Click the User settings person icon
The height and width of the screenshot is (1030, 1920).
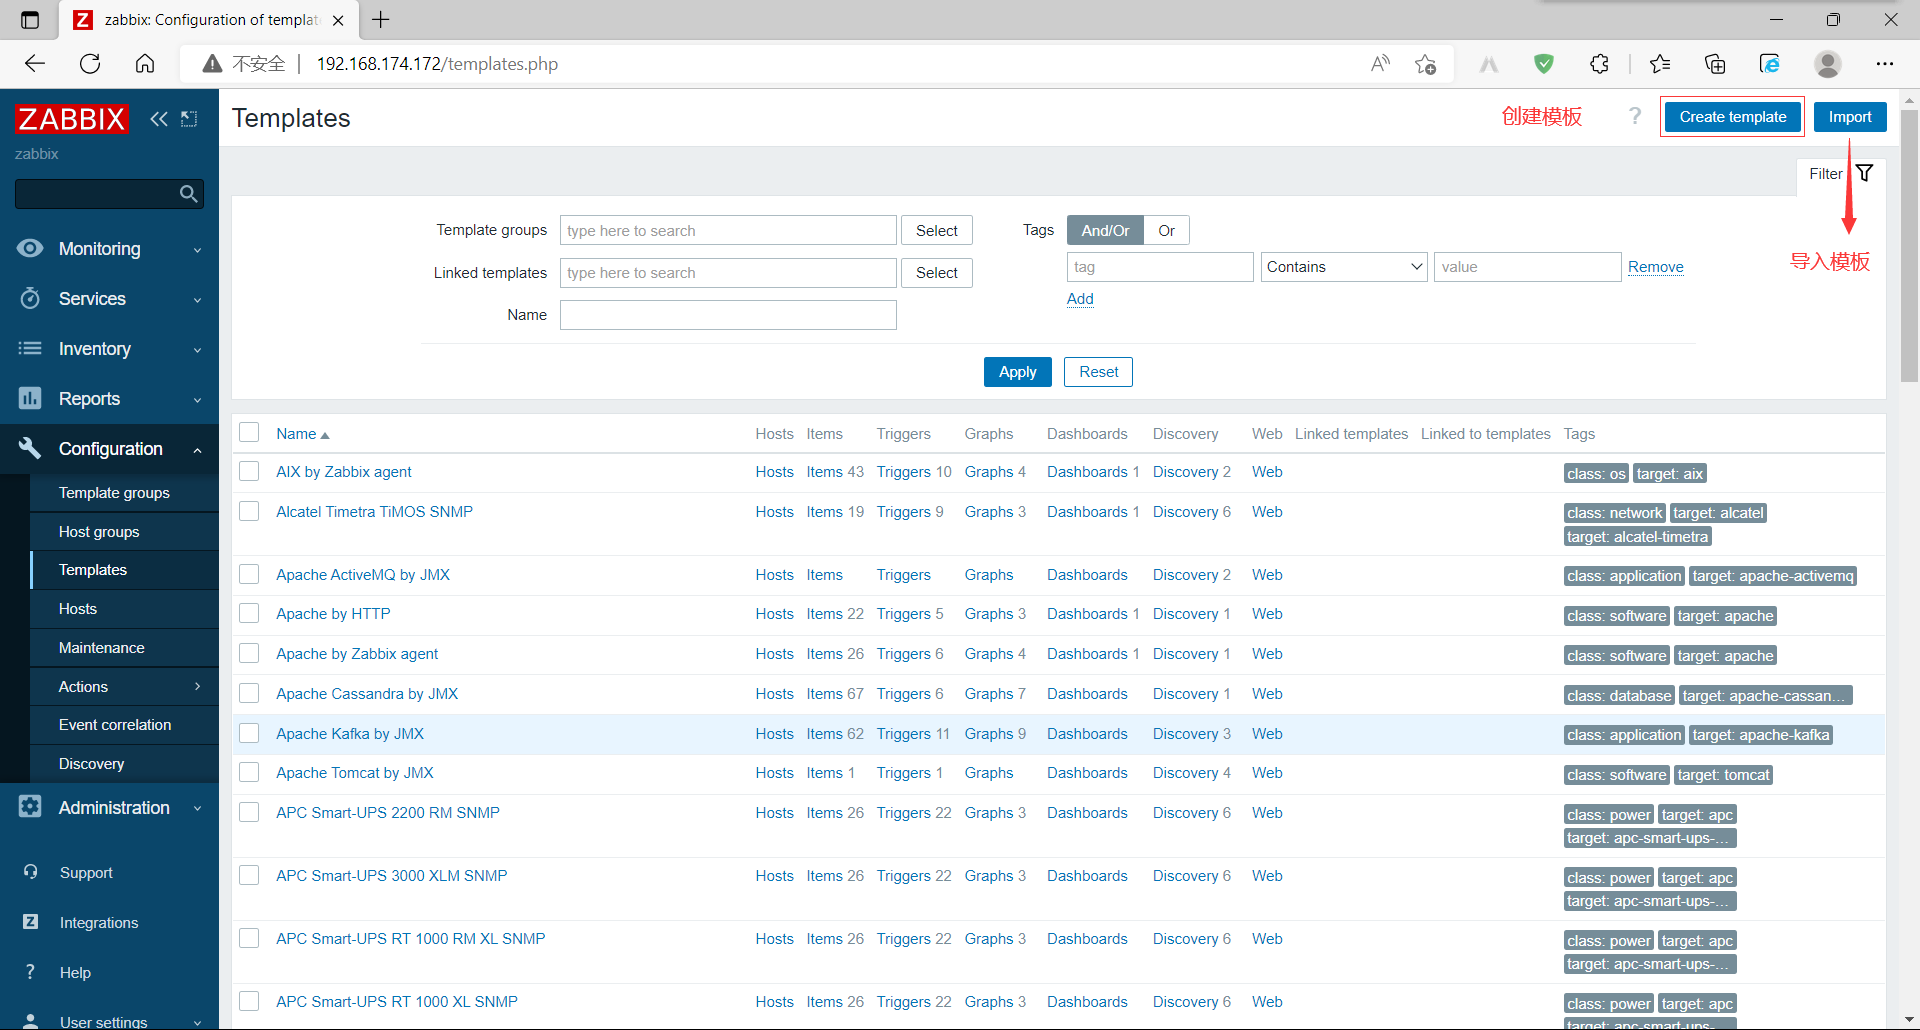(x=31, y=1021)
